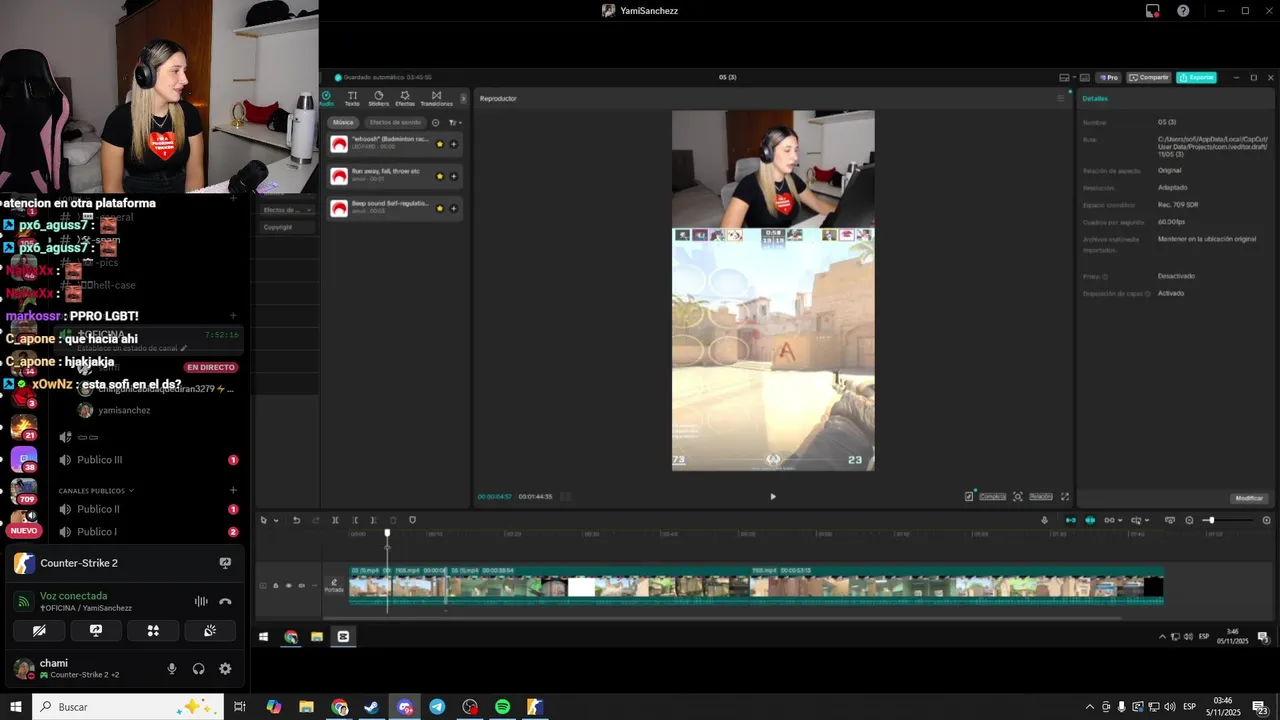Add a channel to CANALES PUBLICOS

tap(233, 490)
